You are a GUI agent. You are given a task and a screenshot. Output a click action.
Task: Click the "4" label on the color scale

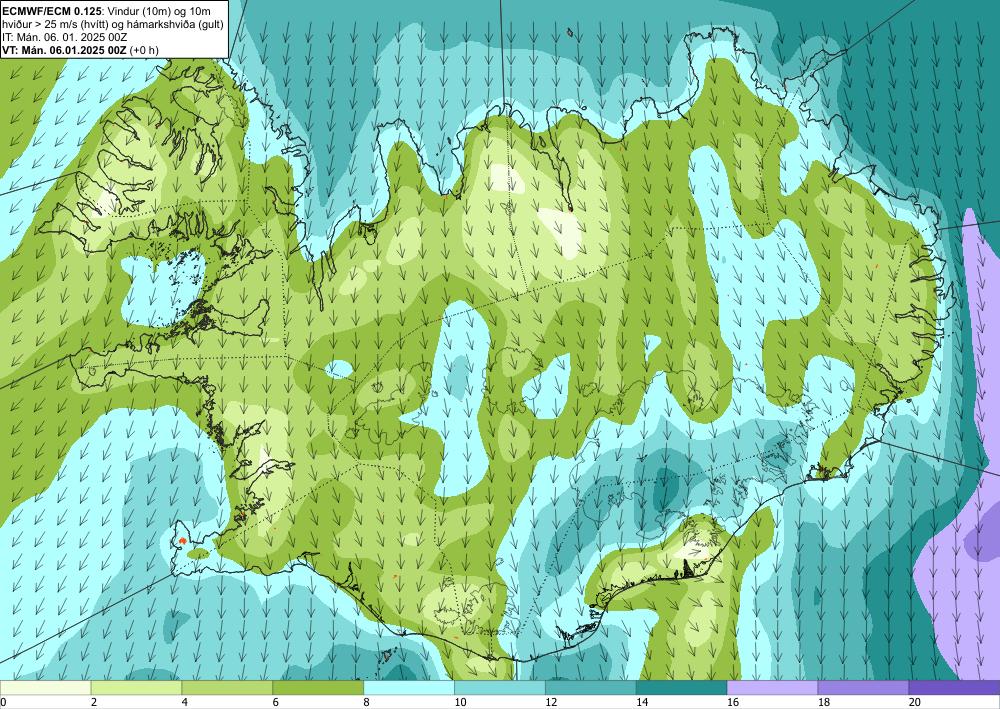185,702
